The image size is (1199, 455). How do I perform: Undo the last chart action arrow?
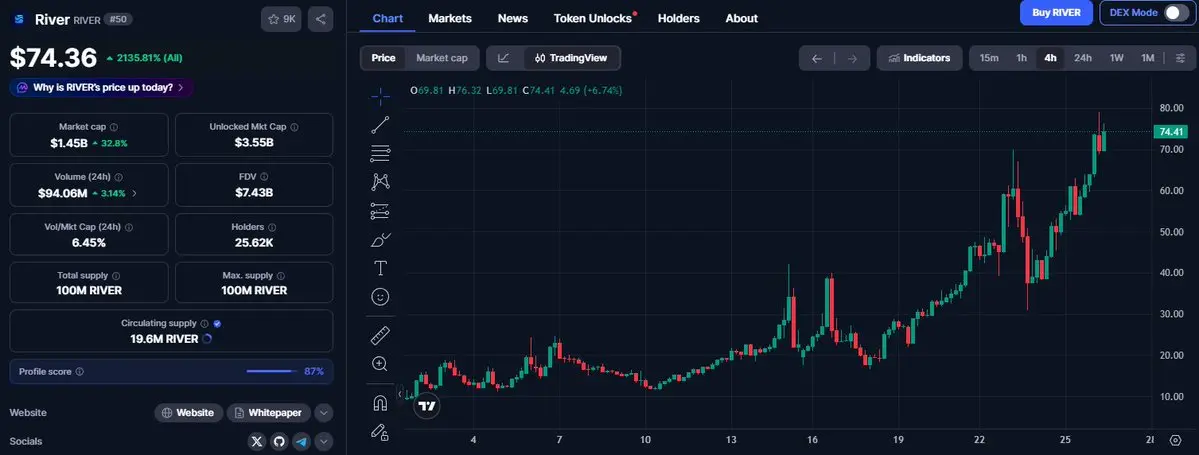pyautogui.click(x=817, y=58)
